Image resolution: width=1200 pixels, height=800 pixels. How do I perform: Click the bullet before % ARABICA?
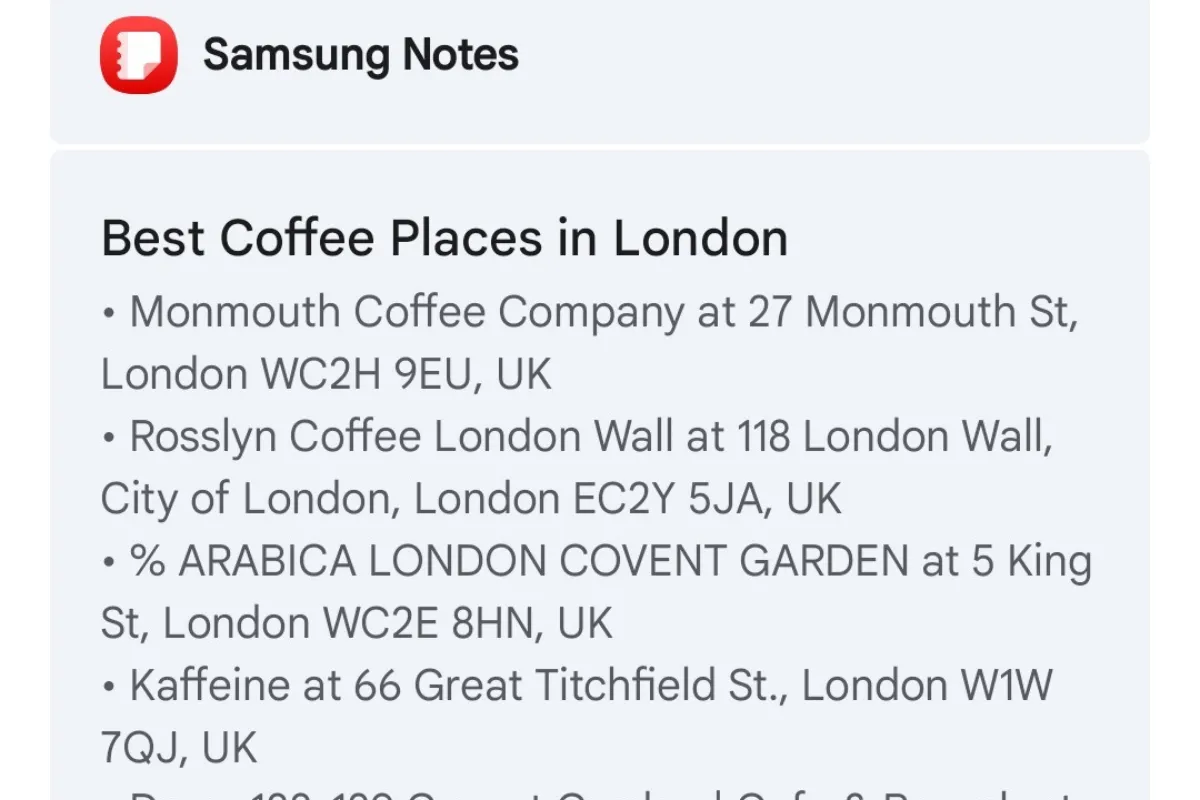click(x=109, y=563)
